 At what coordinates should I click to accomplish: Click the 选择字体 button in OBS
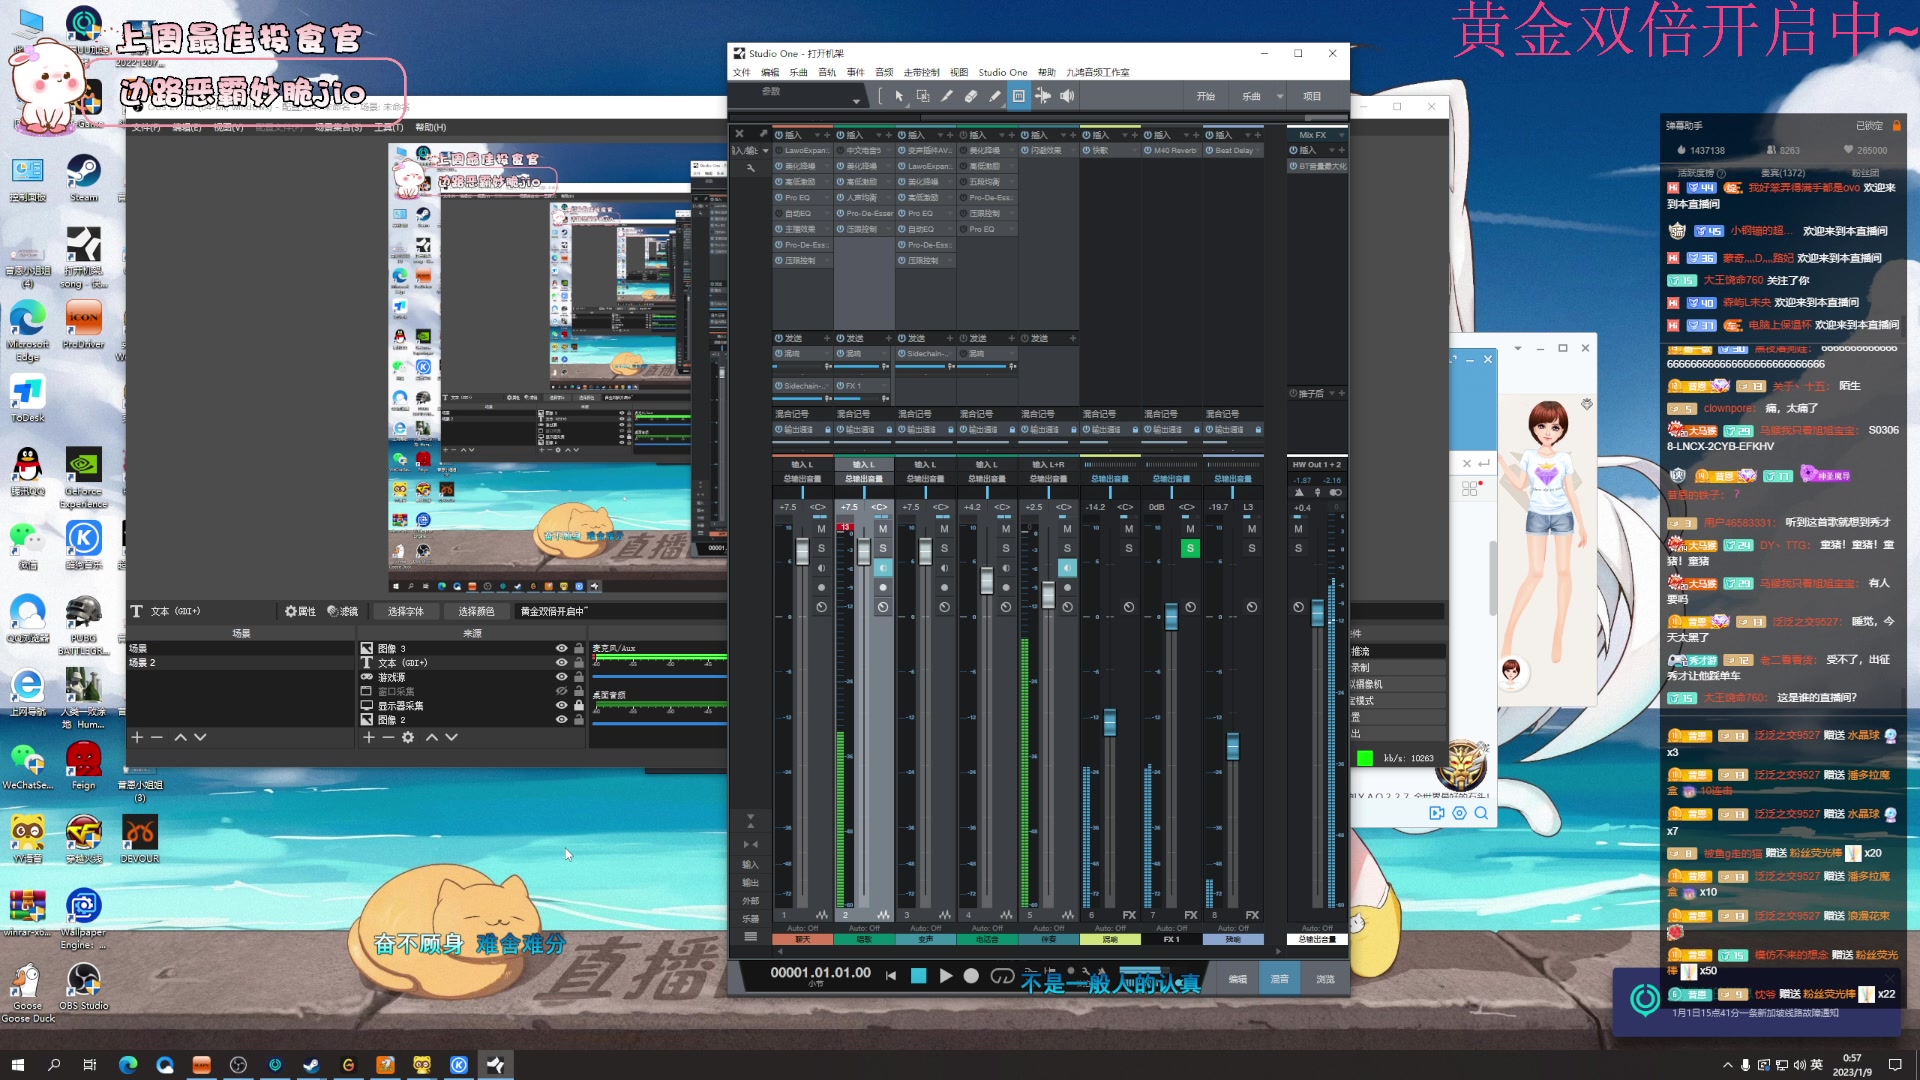[405, 611]
